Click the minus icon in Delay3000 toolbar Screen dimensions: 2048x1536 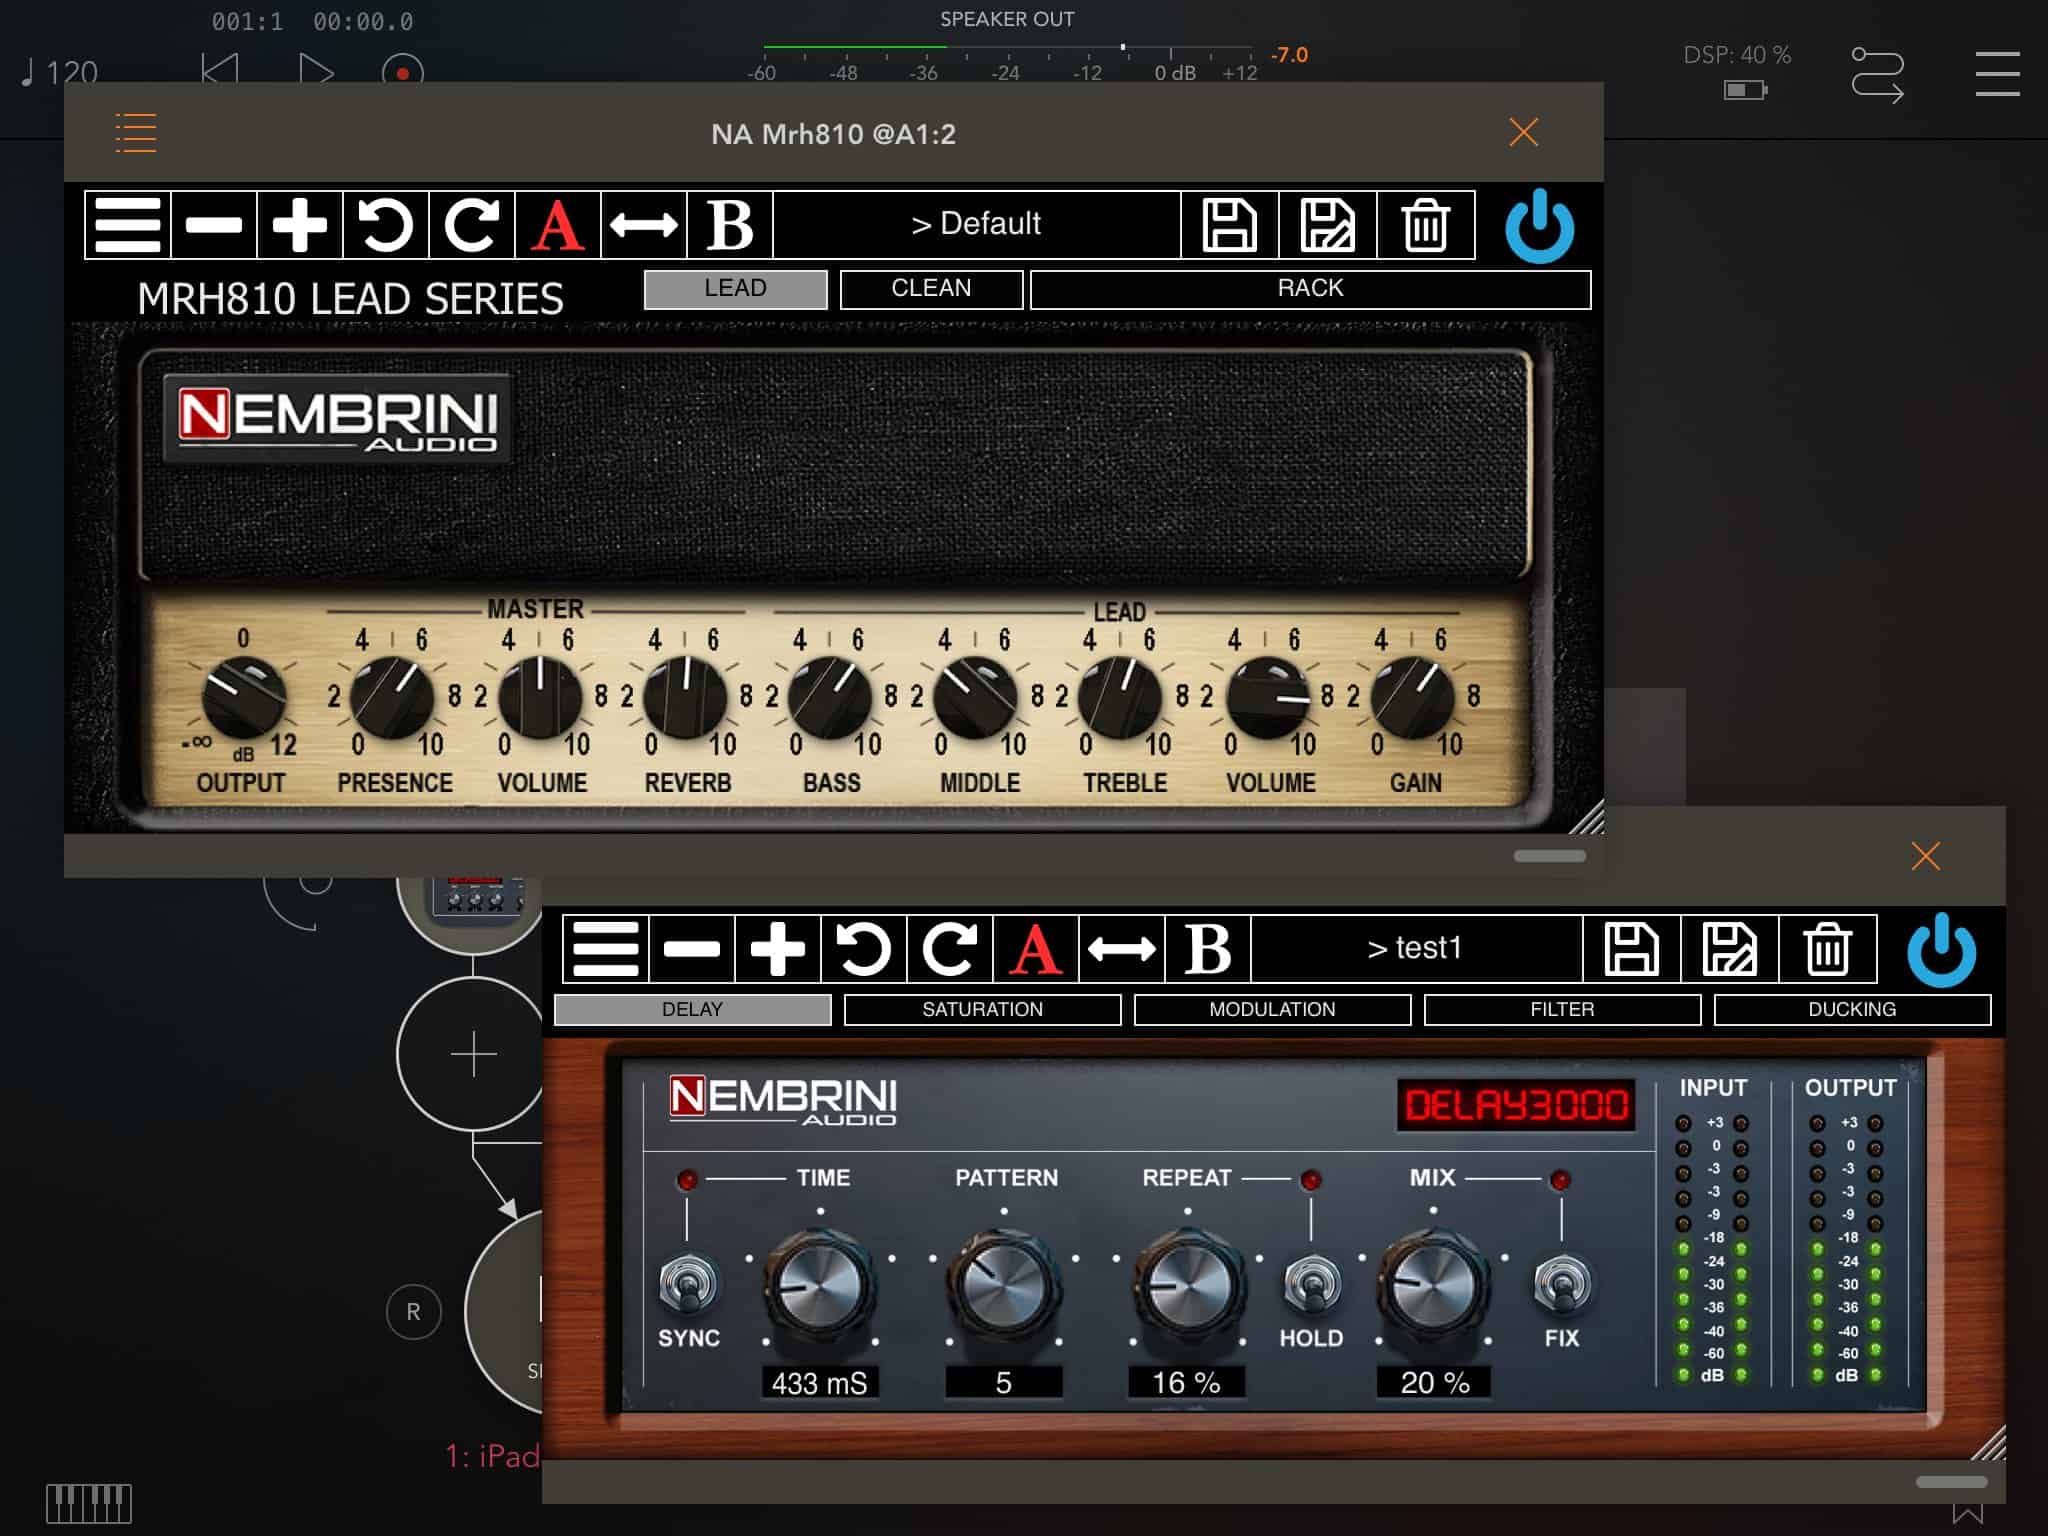pyautogui.click(x=692, y=948)
